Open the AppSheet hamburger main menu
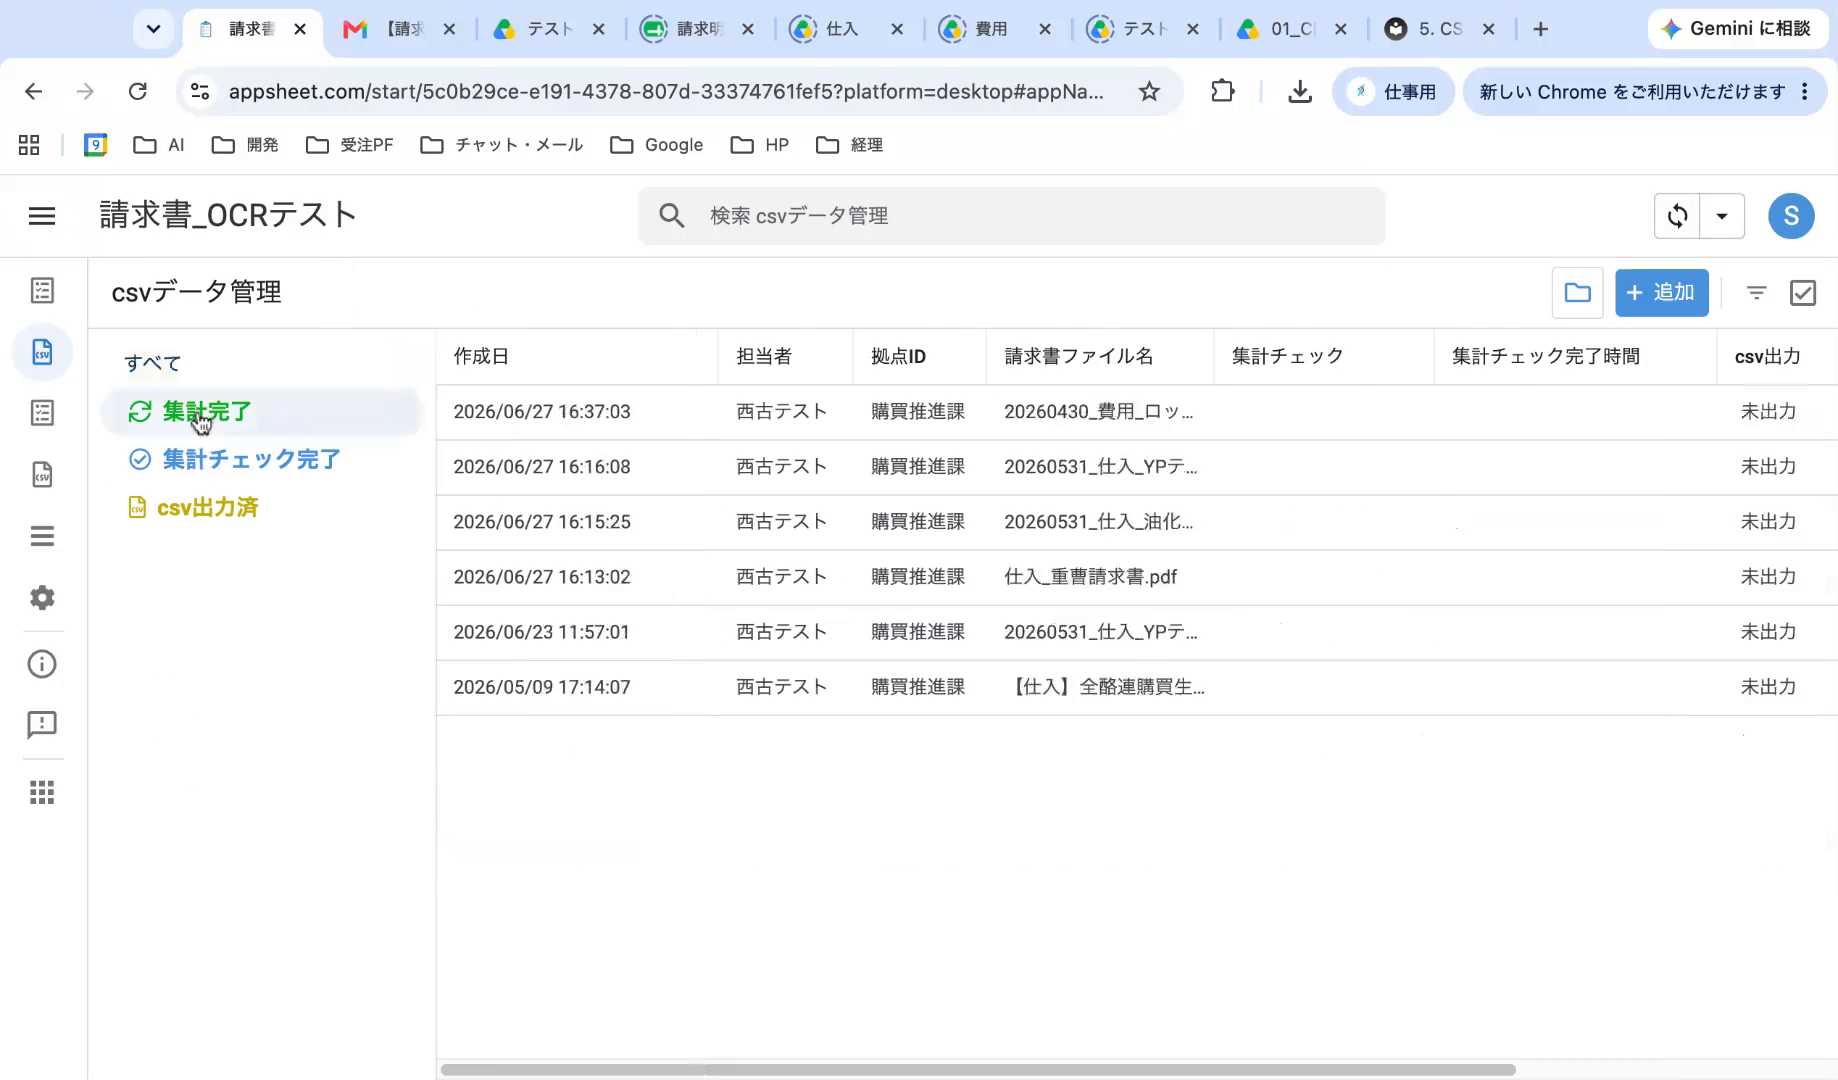 click(42, 216)
